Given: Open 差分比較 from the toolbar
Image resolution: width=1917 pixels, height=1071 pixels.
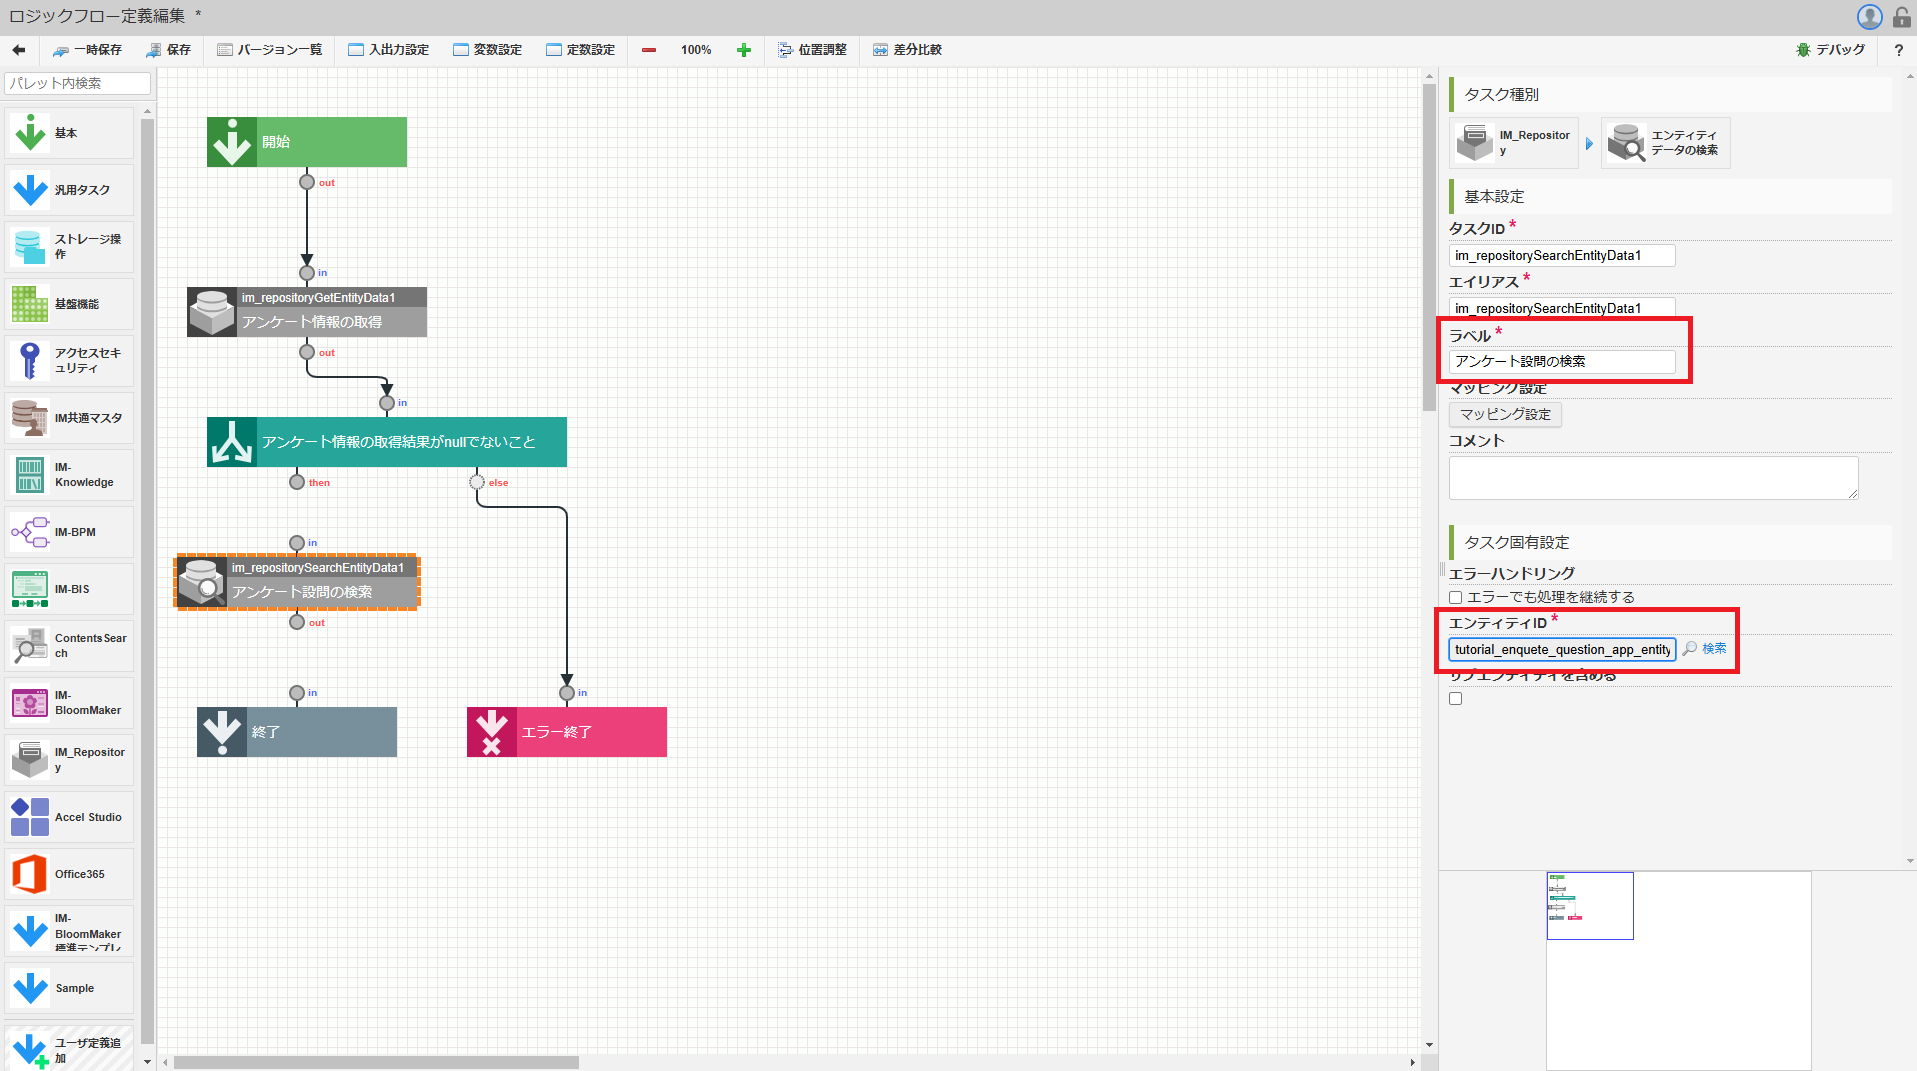Looking at the screenshot, I should [906, 49].
